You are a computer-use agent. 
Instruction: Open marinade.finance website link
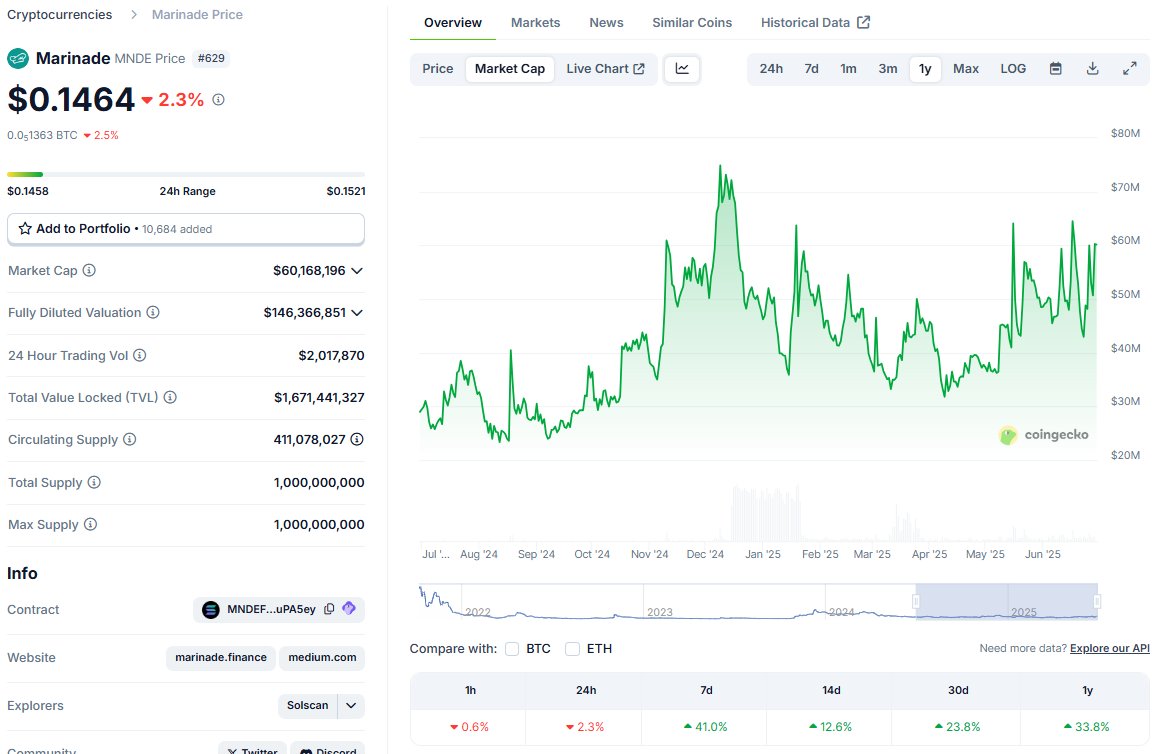221,657
